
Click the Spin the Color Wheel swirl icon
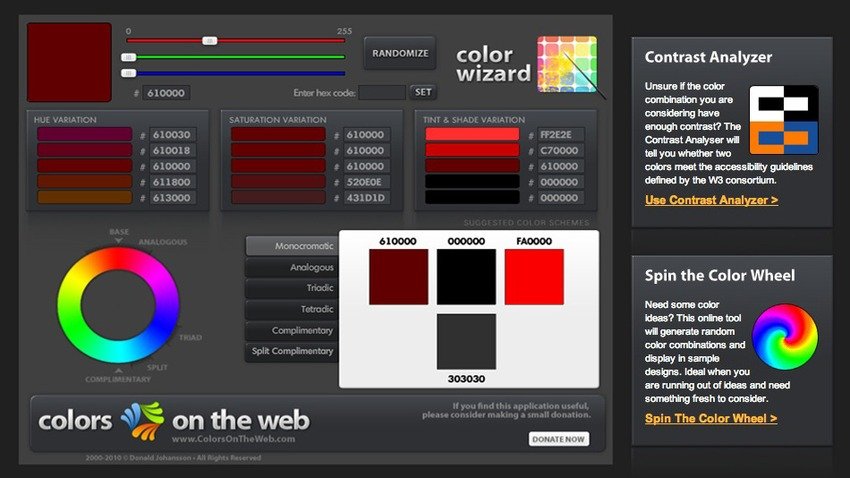785,336
